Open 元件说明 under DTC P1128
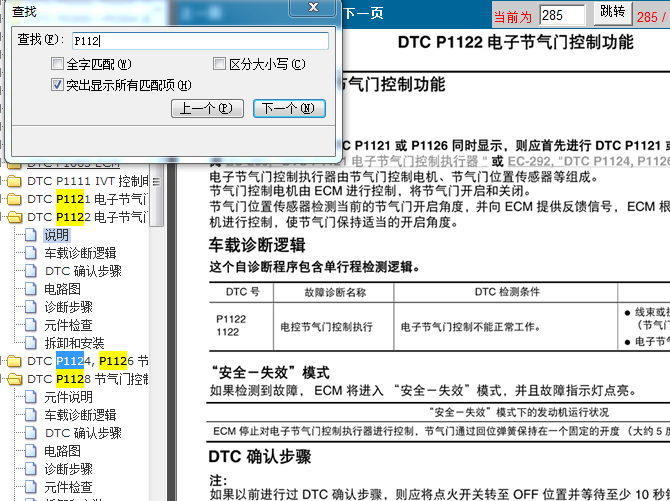Viewport: 670px width, 501px height. (68, 397)
